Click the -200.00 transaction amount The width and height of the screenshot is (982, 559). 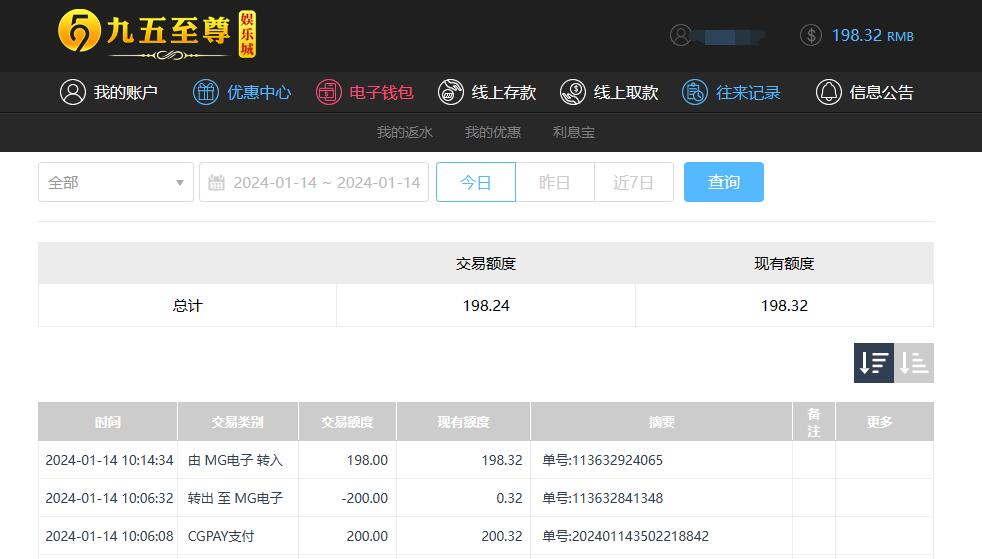coord(364,498)
